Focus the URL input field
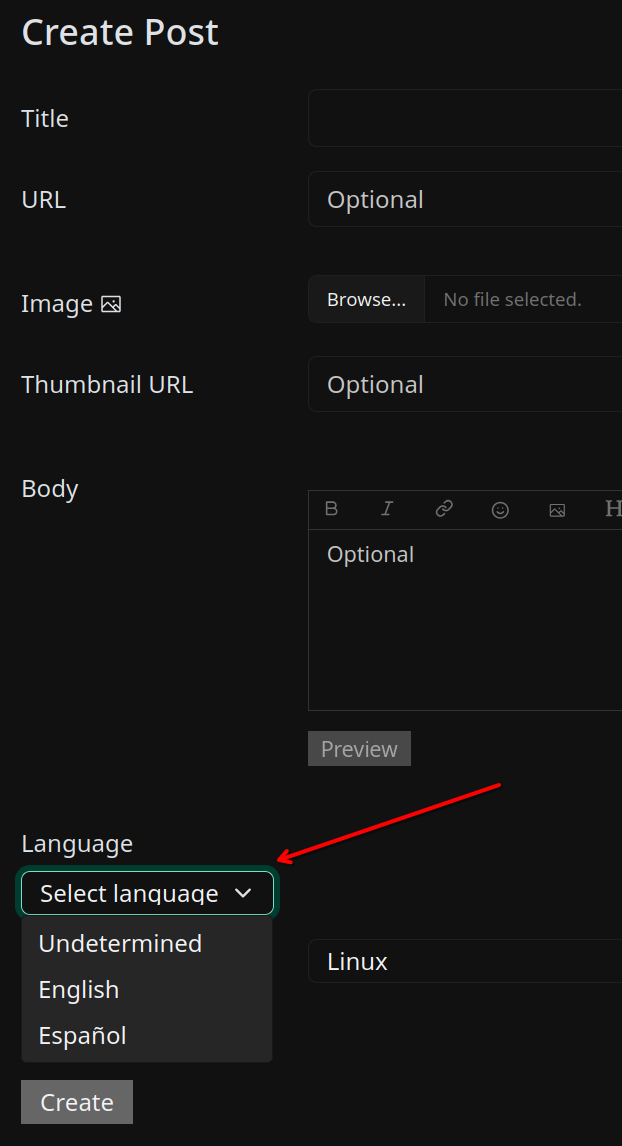The height and width of the screenshot is (1146, 622). pyautogui.click(x=465, y=199)
